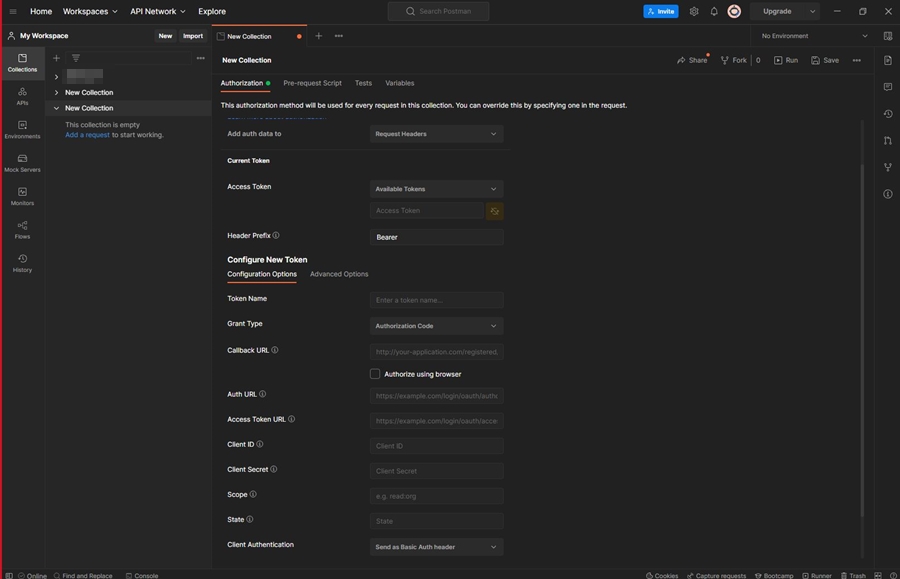
Task: Switch to the Variables tab
Action: tap(399, 83)
